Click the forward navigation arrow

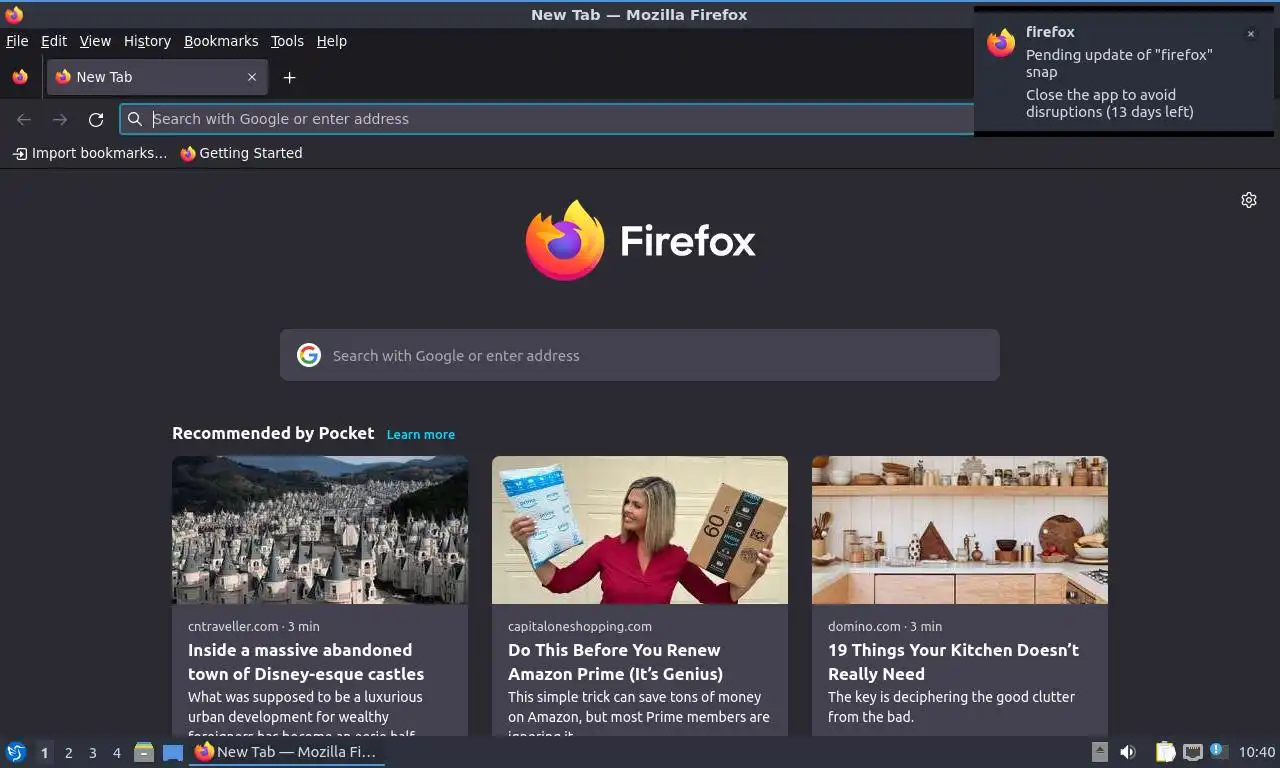pos(60,119)
